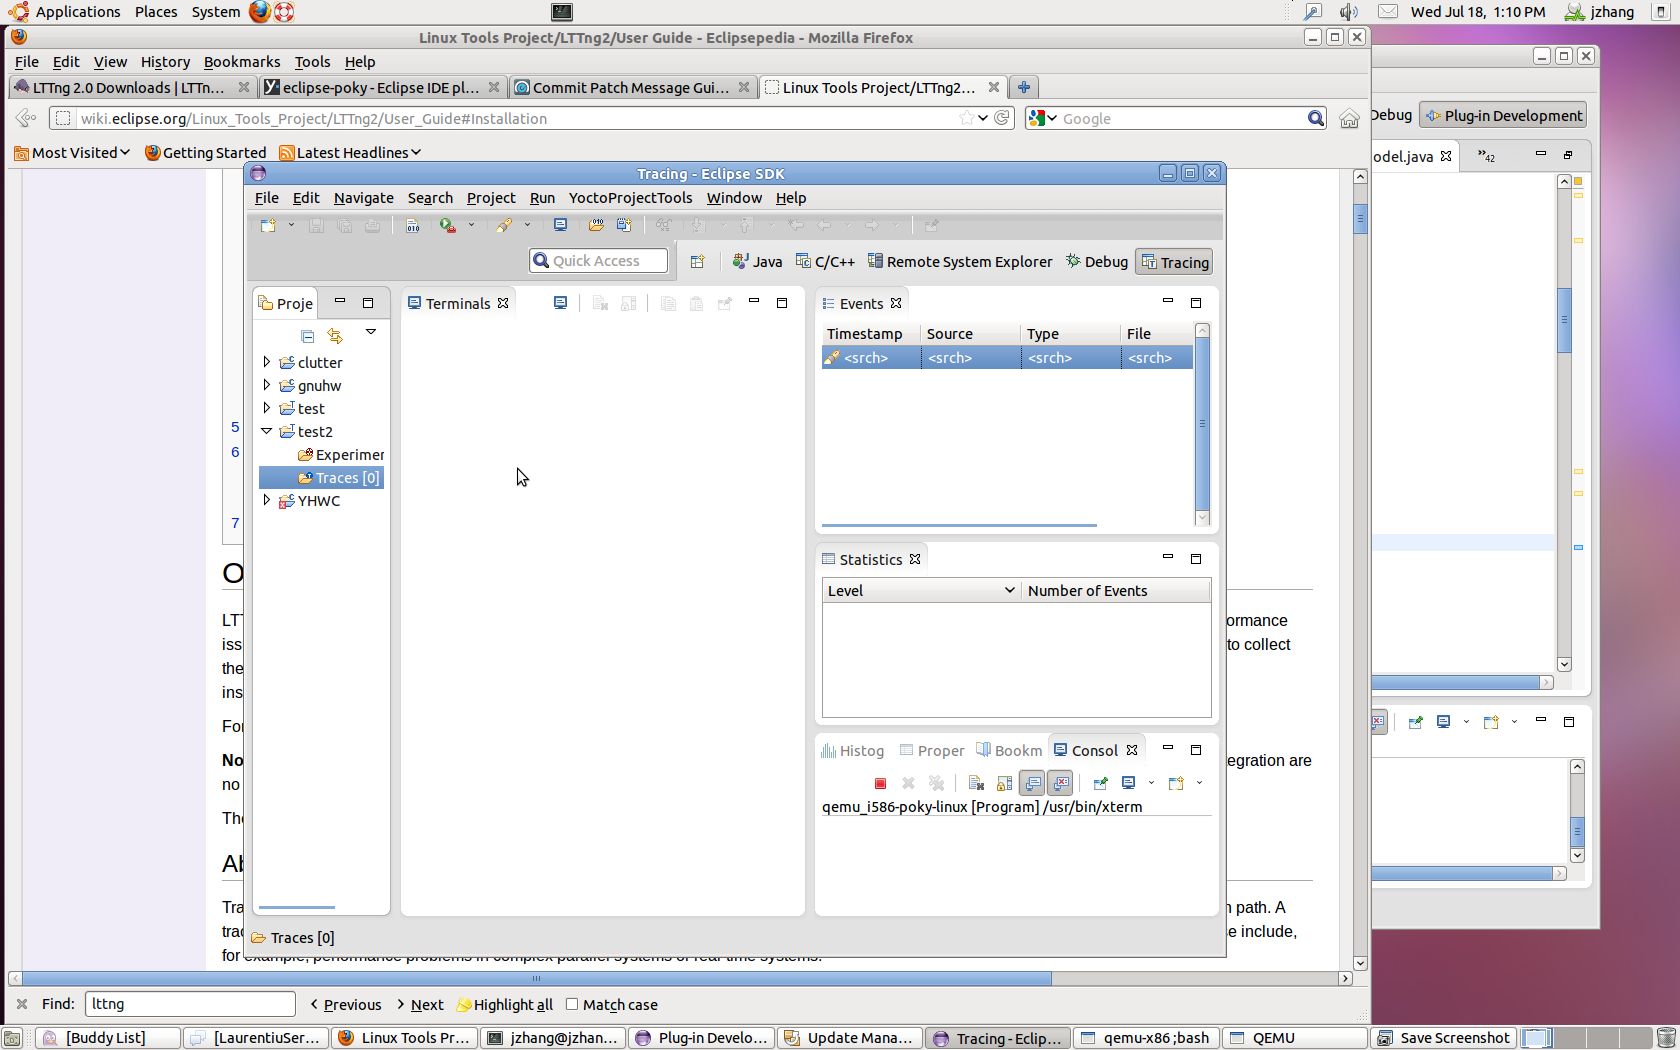The height and width of the screenshot is (1050, 1680).
Task: Close the Events view tab
Action: click(x=896, y=303)
